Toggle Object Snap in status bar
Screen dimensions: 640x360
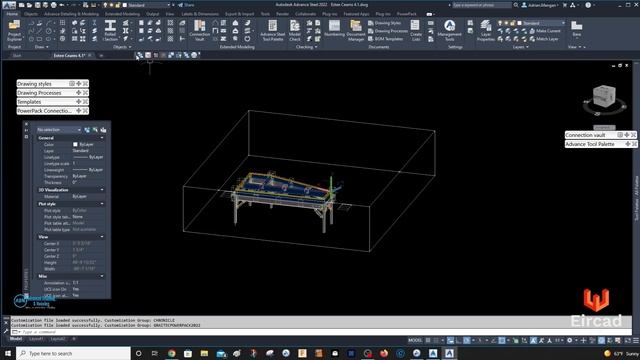[x=502, y=340]
